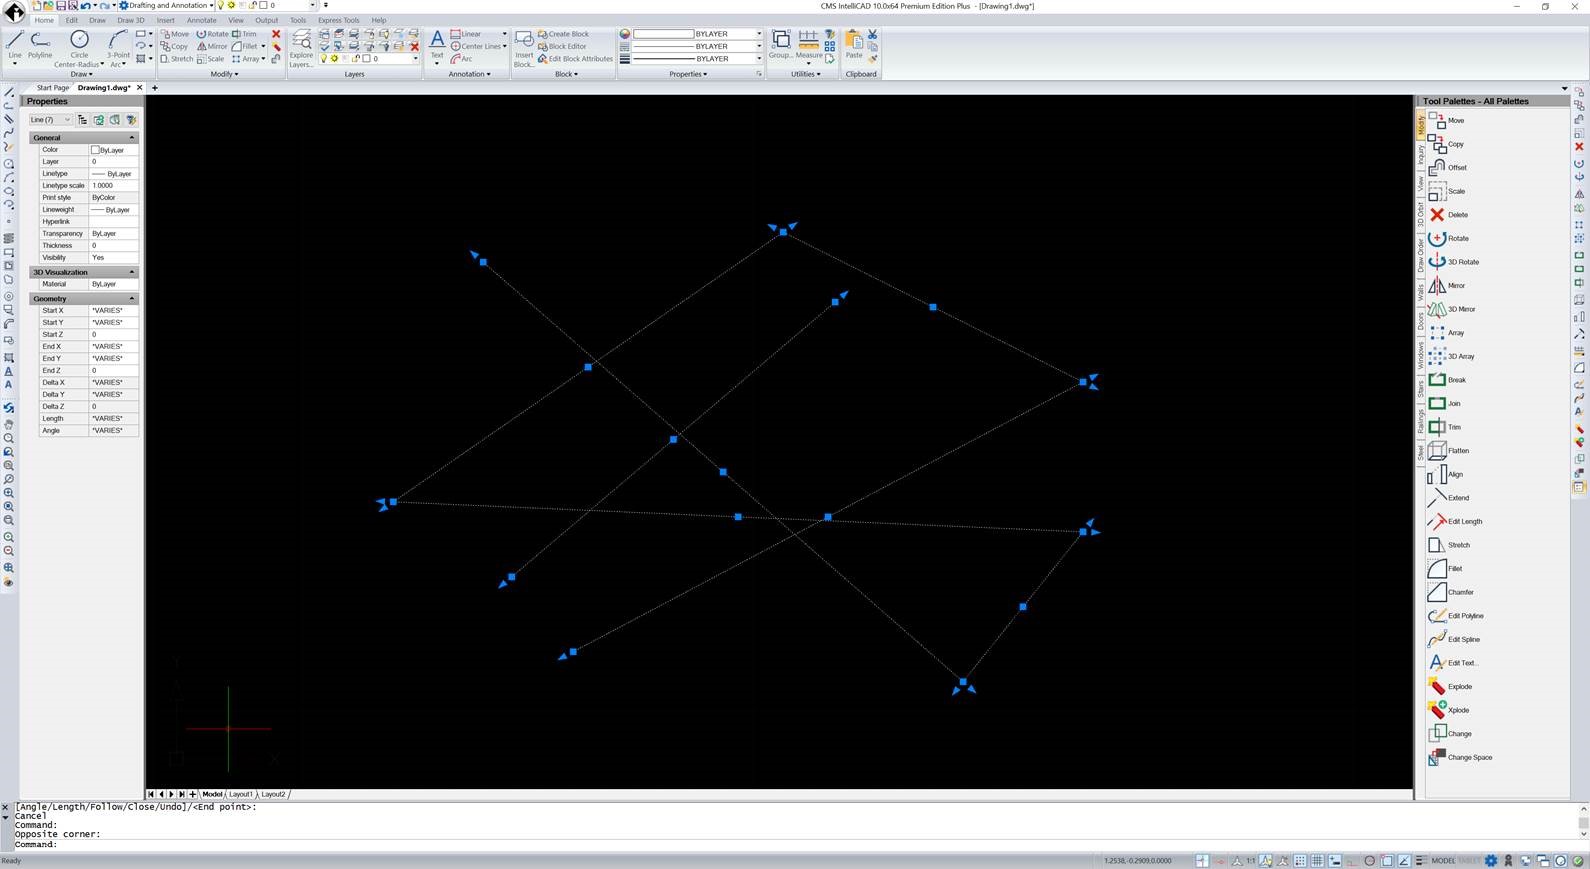Click Mirror in Tool Palettes
This screenshot has width=1590, height=869.
click(x=1446, y=285)
